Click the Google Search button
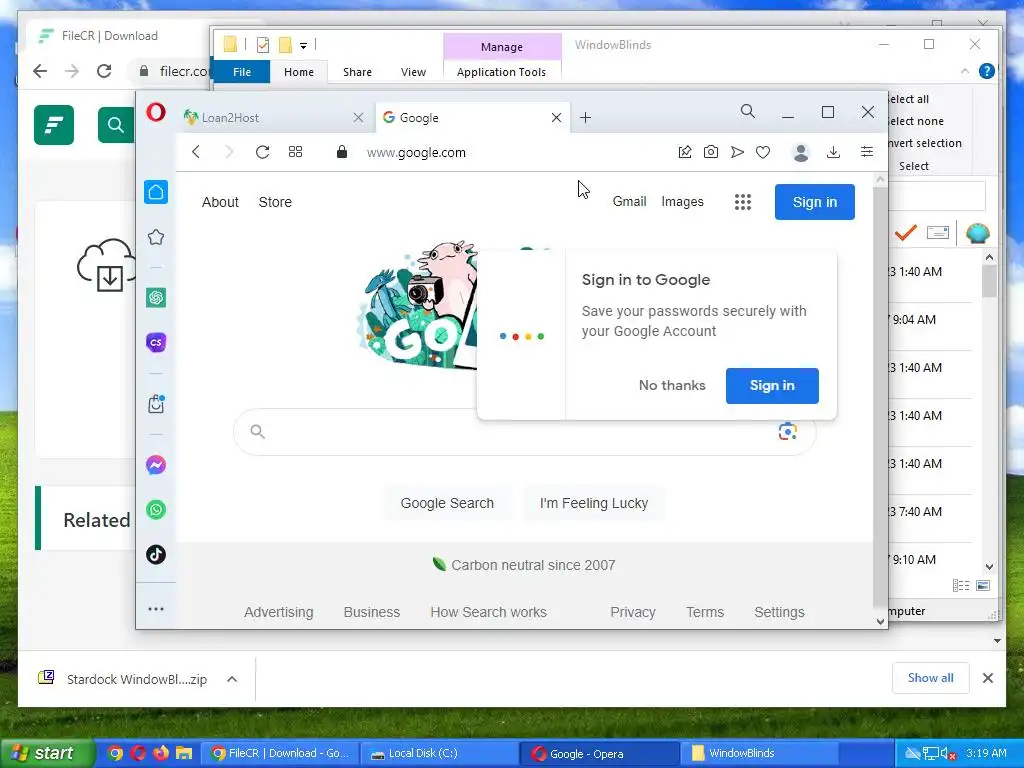This screenshot has width=1024, height=768. point(447,503)
